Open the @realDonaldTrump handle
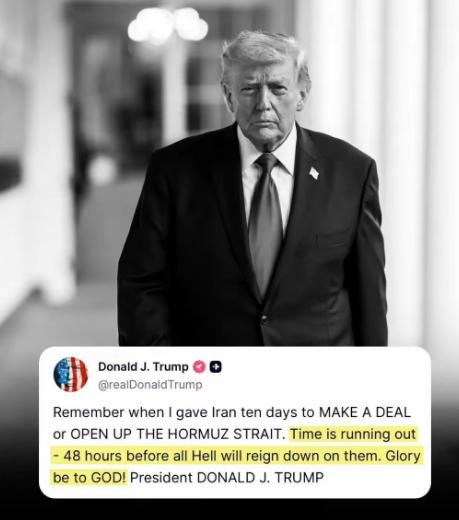This screenshot has width=459, height=520. pos(150,385)
